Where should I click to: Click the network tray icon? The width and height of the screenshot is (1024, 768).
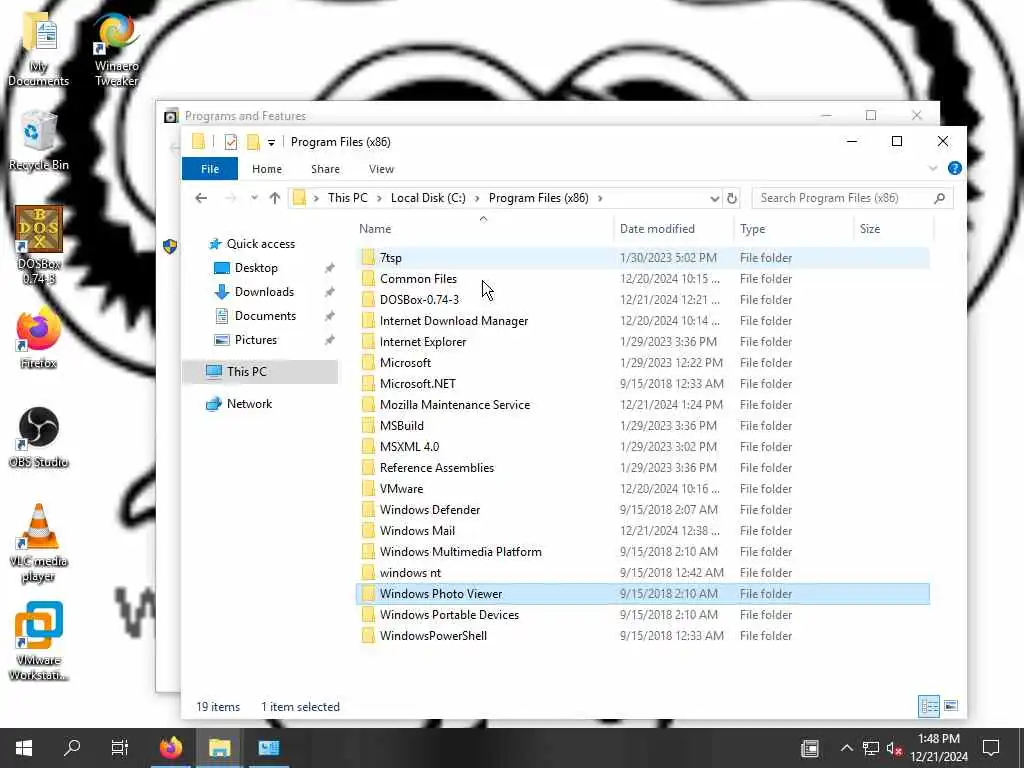coord(871,748)
